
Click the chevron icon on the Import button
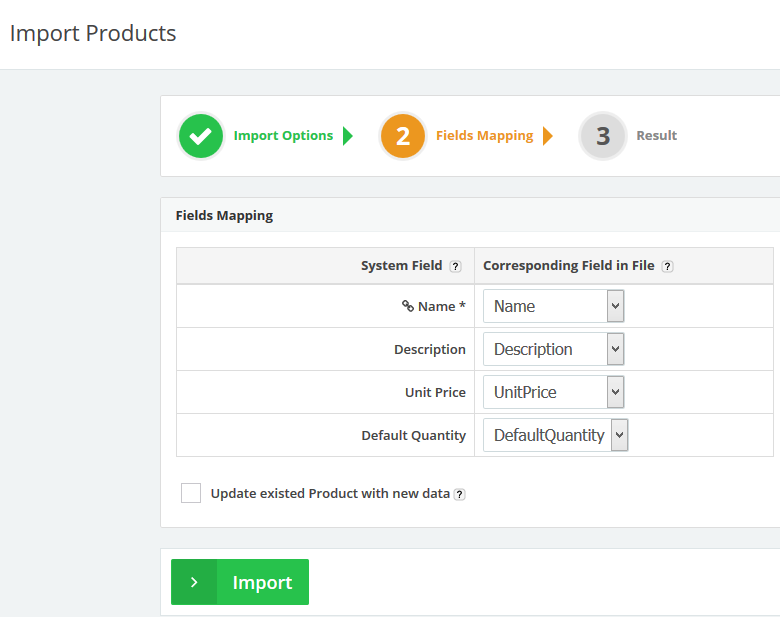coord(194,582)
